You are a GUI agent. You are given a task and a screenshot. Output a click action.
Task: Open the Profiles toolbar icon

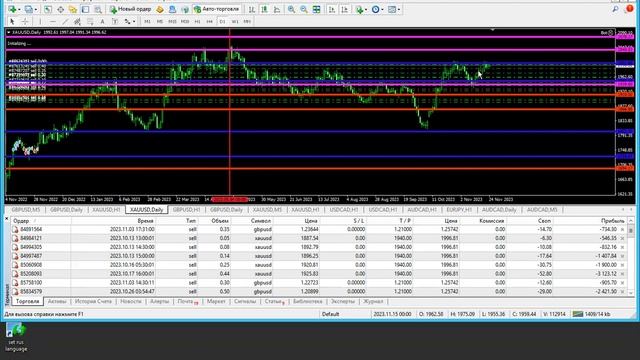pyautogui.click(x=28, y=9)
